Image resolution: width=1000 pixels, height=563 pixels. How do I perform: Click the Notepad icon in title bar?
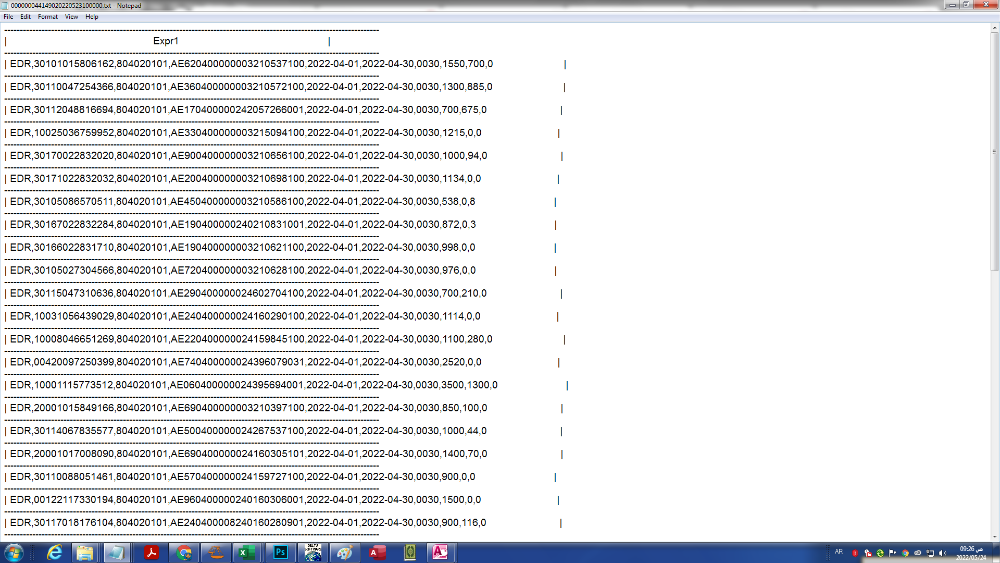[x=5, y=5]
